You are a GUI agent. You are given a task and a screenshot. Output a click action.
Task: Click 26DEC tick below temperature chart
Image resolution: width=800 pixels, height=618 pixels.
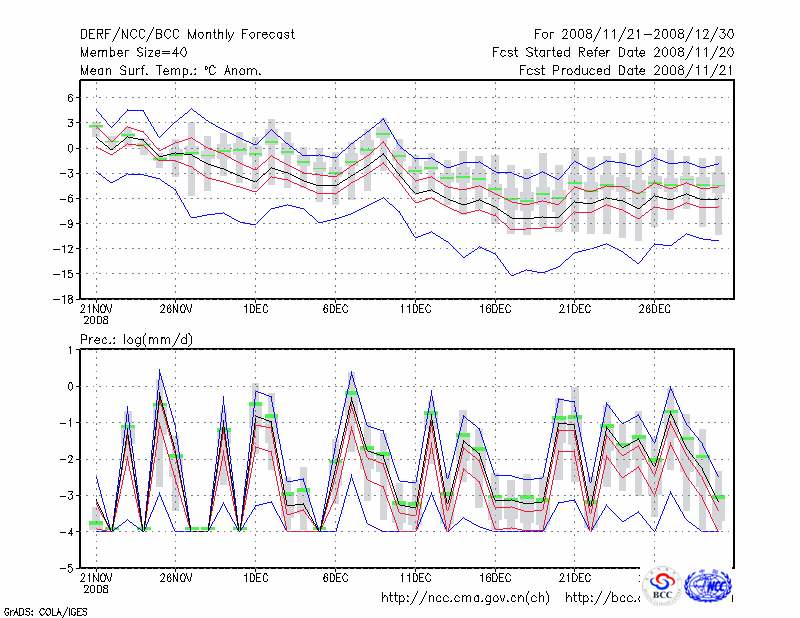point(655,309)
